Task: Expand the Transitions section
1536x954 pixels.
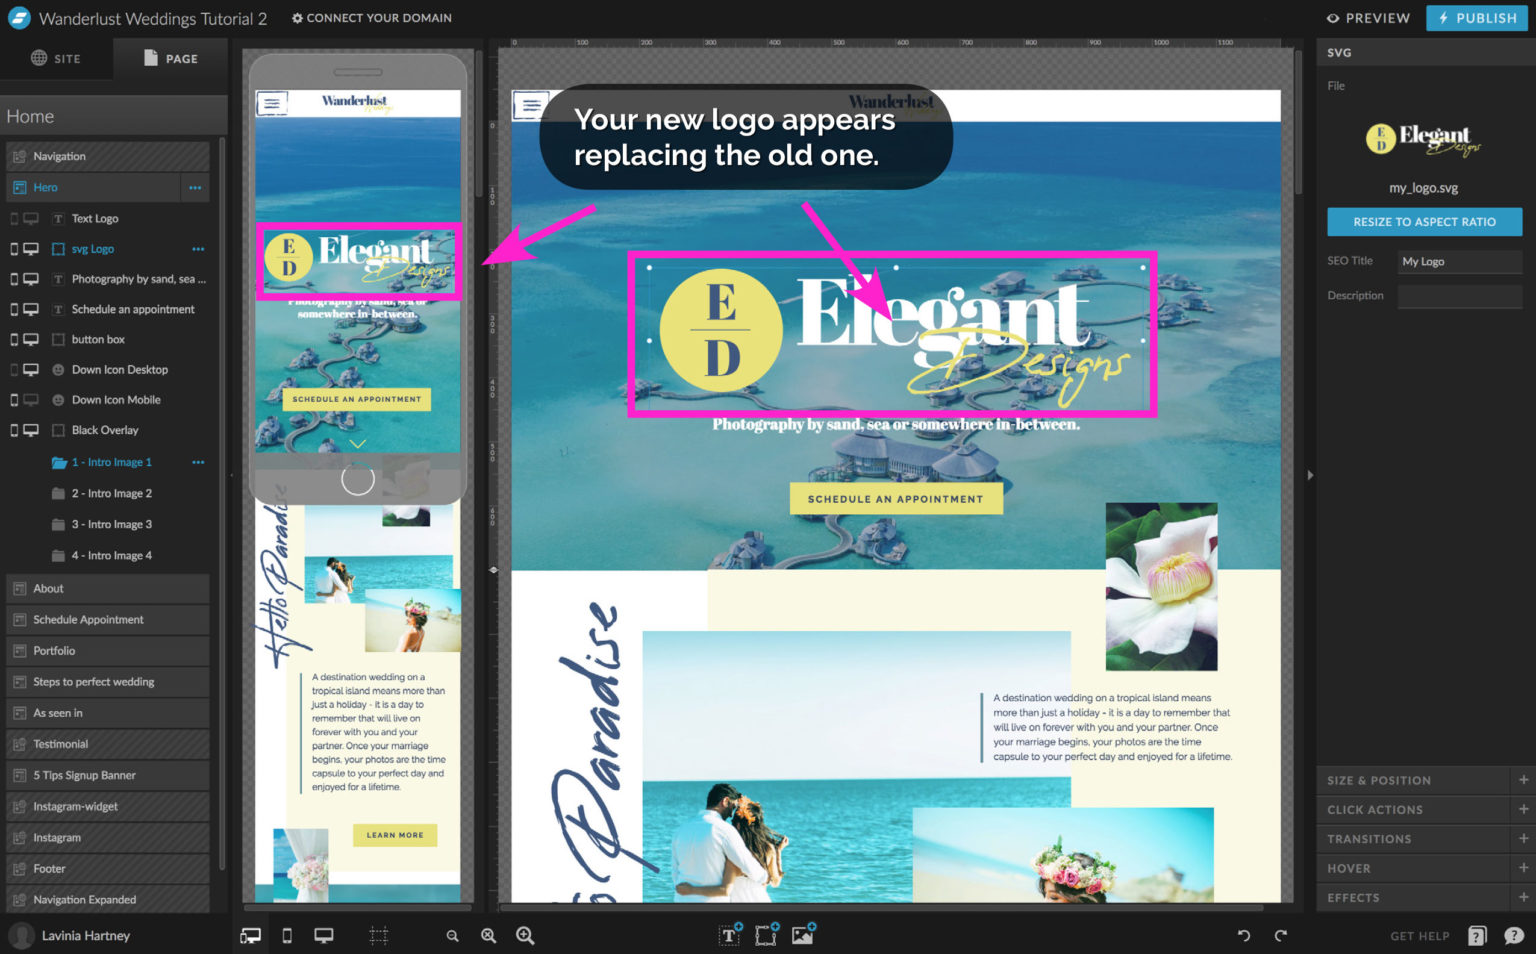Action: click(1424, 838)
